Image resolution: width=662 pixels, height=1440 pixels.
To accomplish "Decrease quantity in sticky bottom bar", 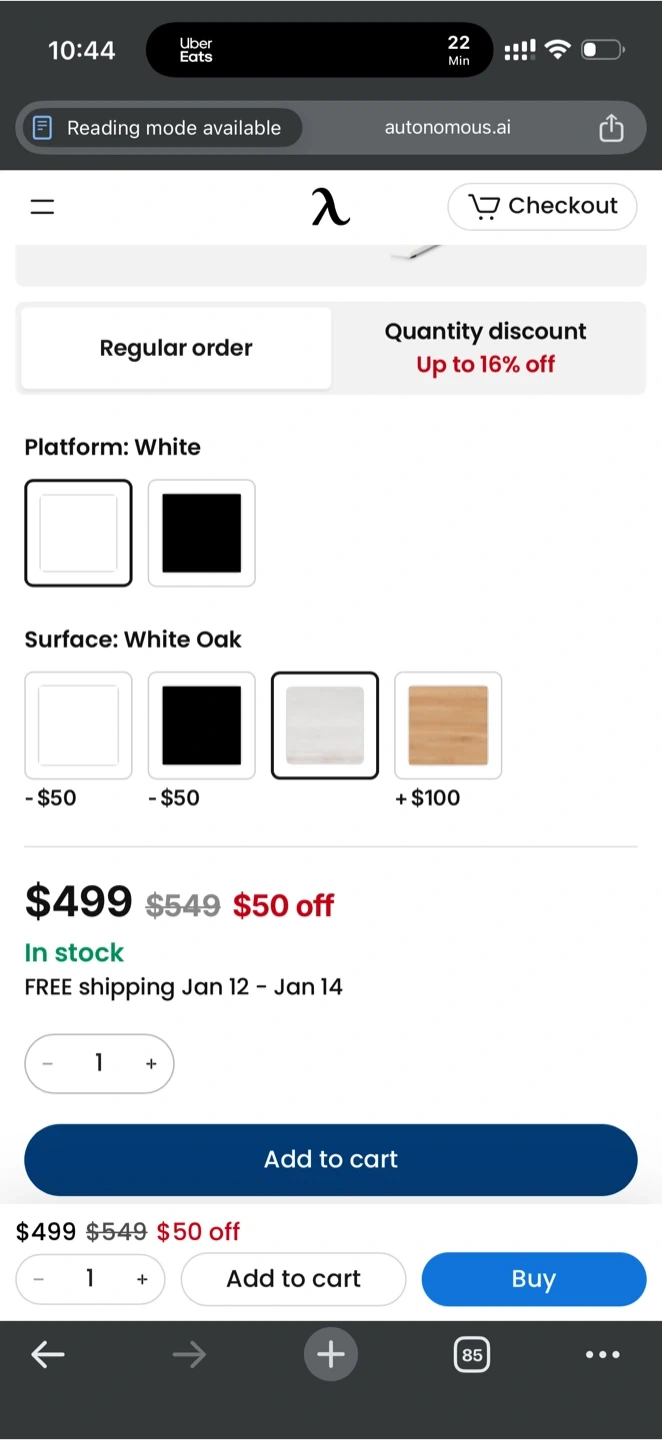I will 39,1279.
